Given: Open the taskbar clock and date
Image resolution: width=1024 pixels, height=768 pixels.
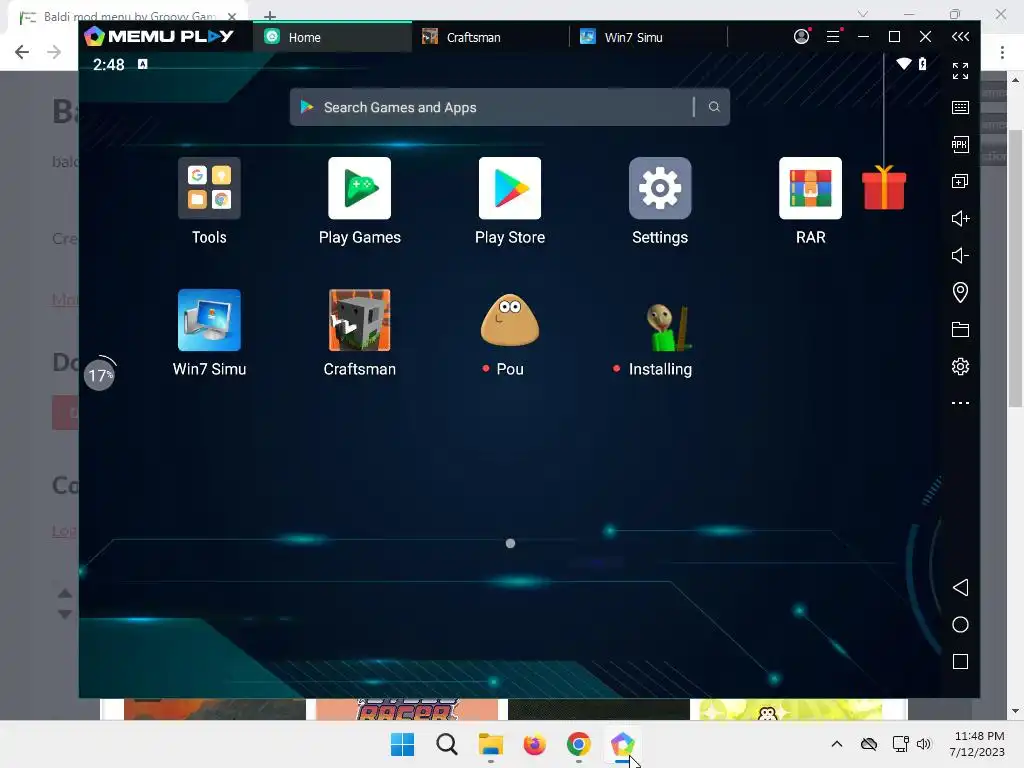Looking at the screenshot, I should point(977,744).
